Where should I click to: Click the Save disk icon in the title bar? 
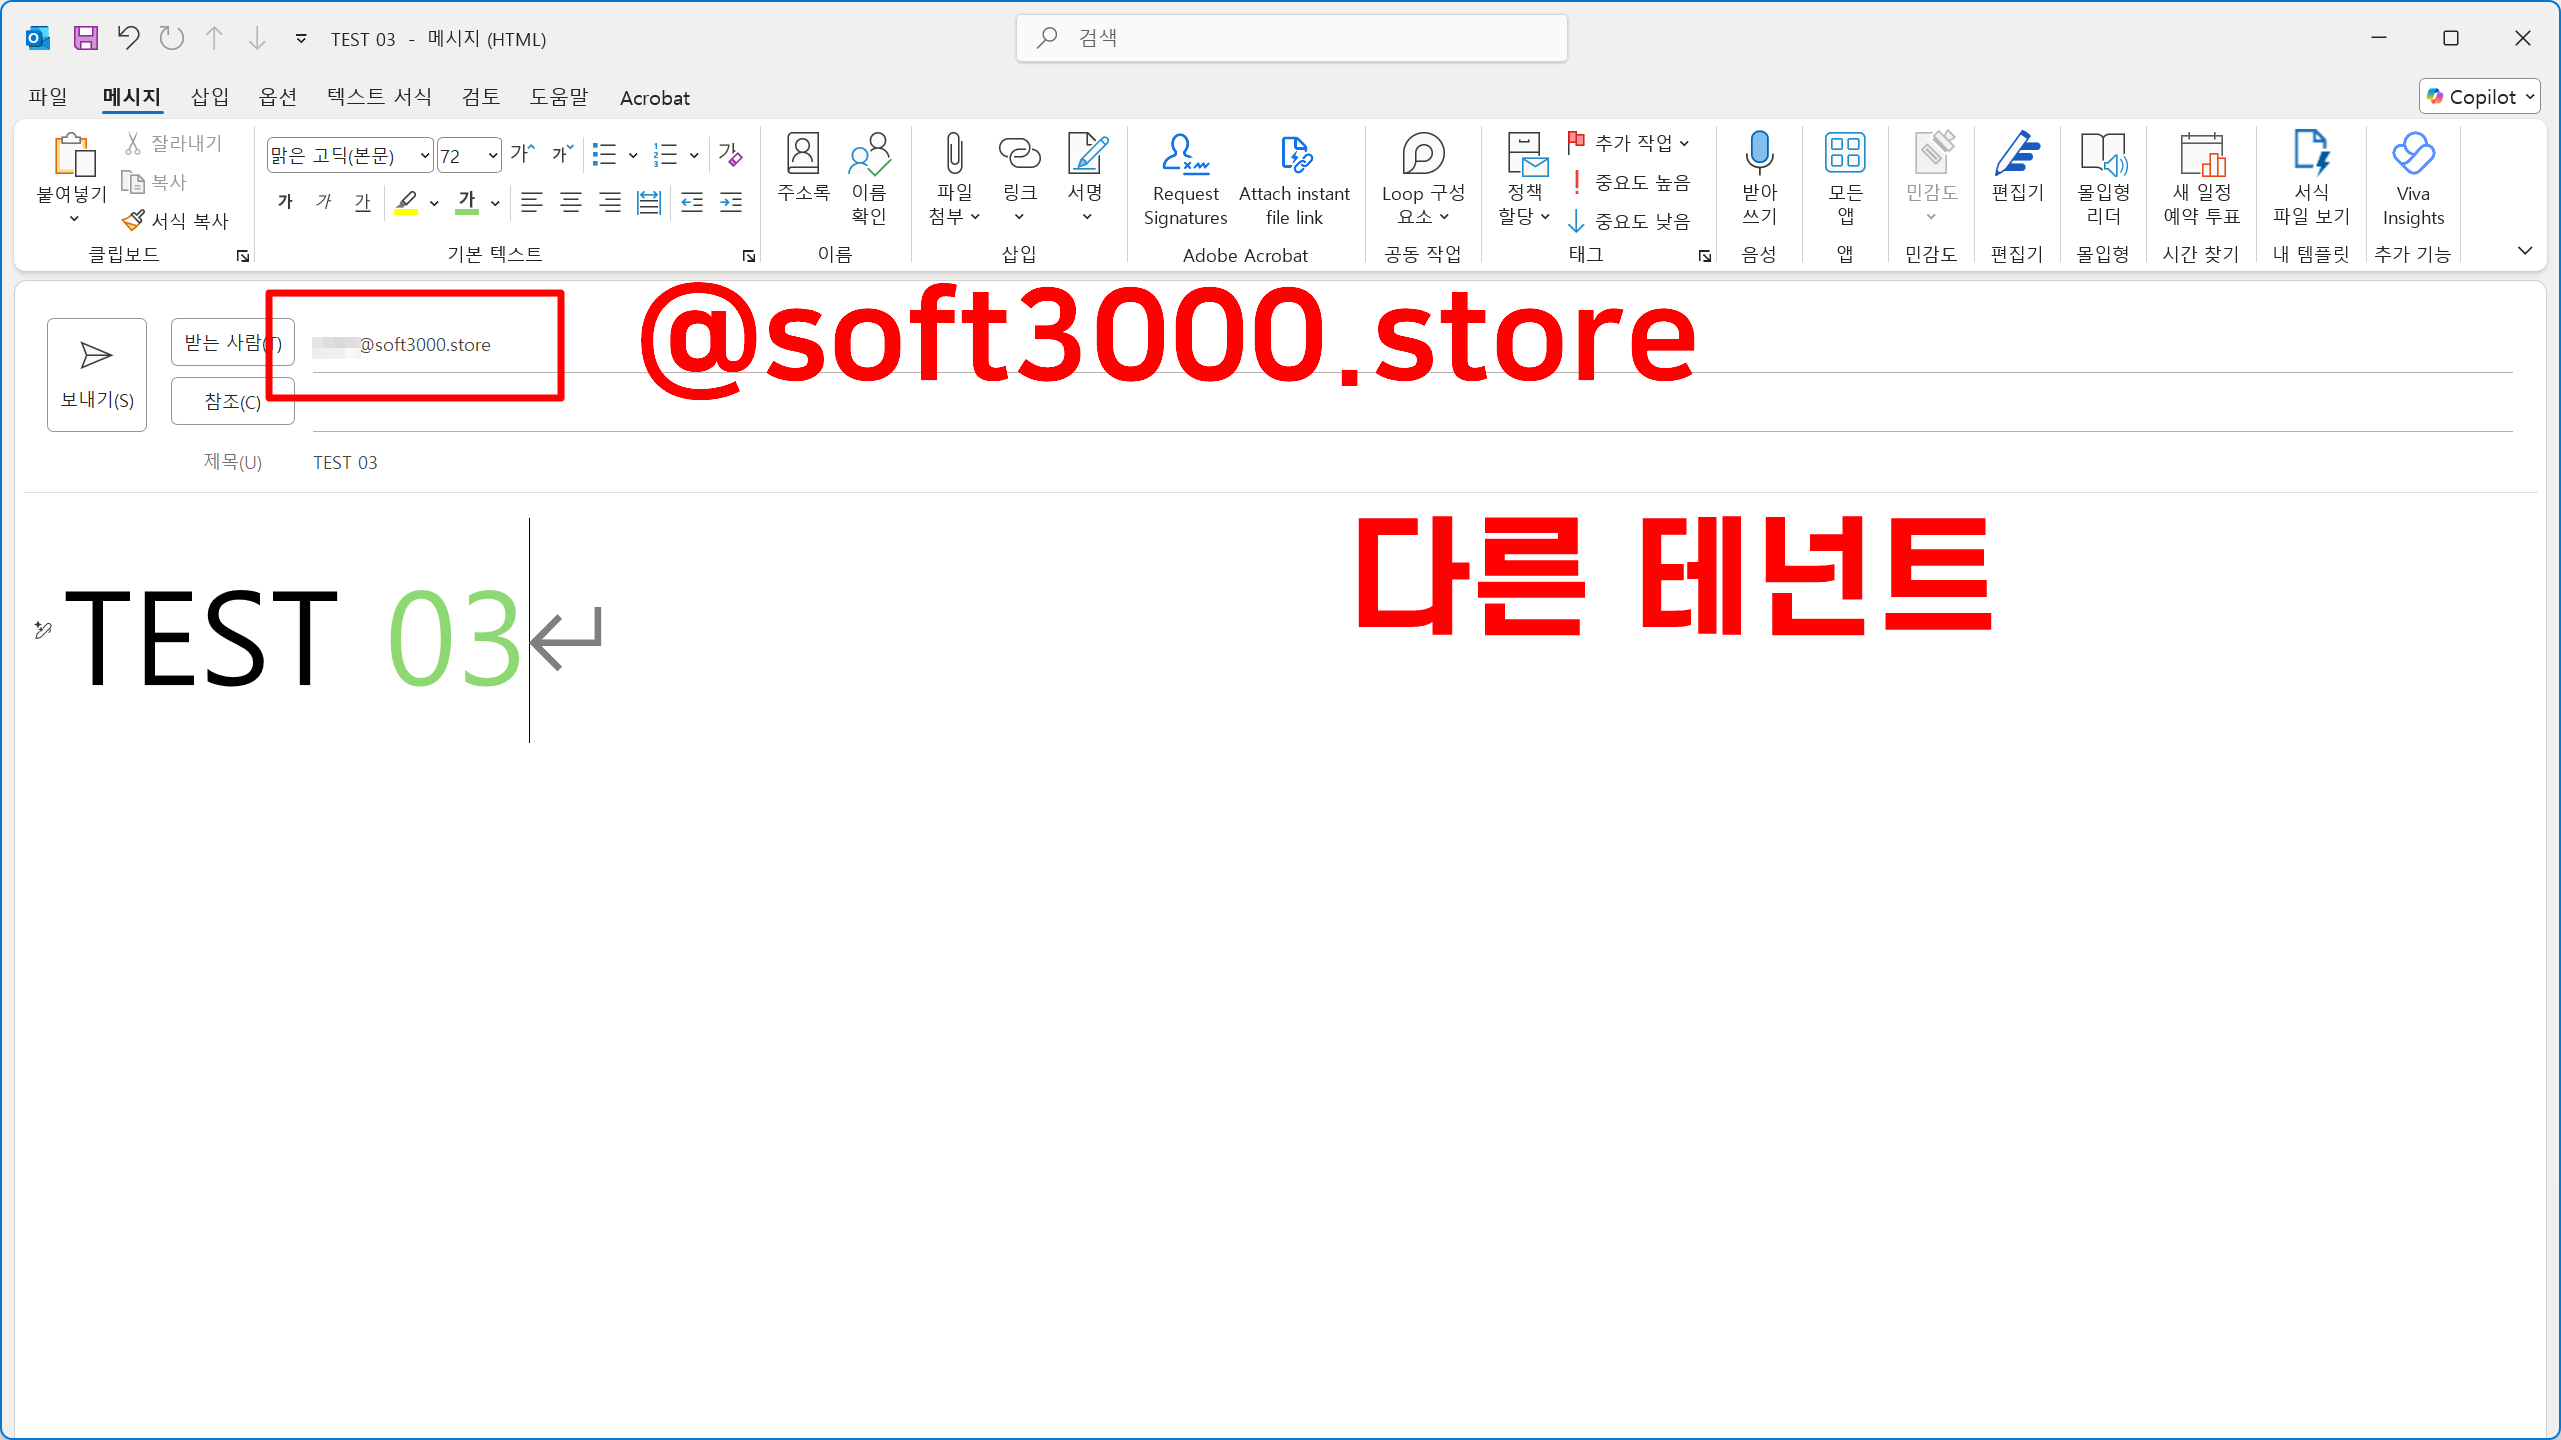pyautogui.click(x=86, y=38)
